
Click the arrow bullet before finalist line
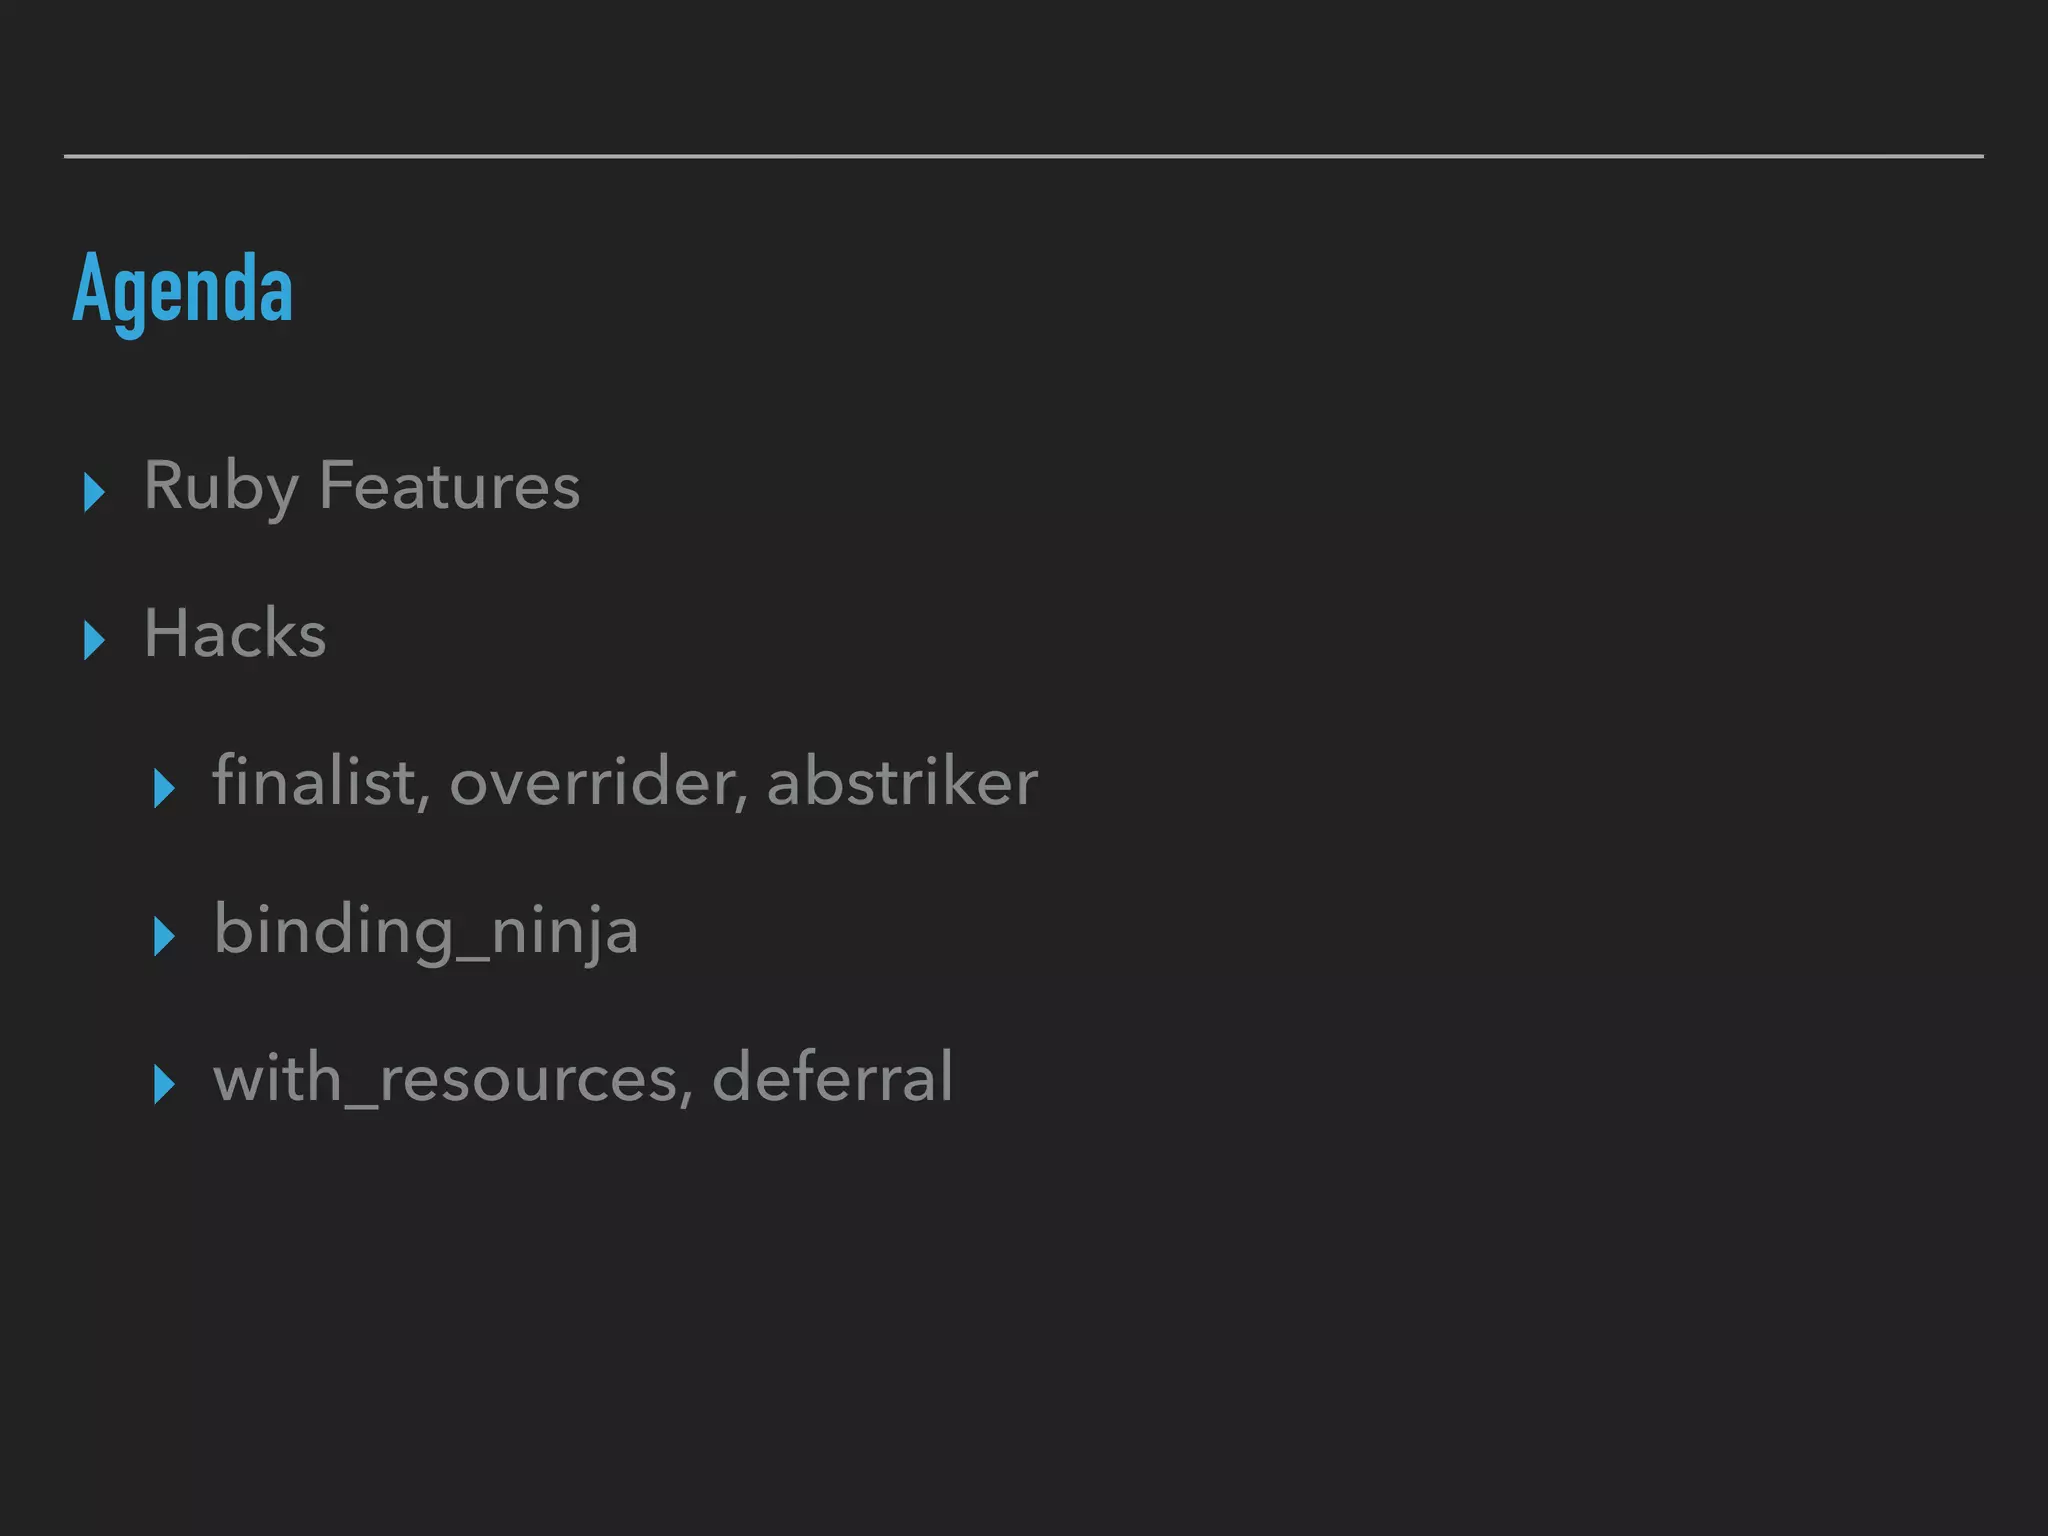165,789
